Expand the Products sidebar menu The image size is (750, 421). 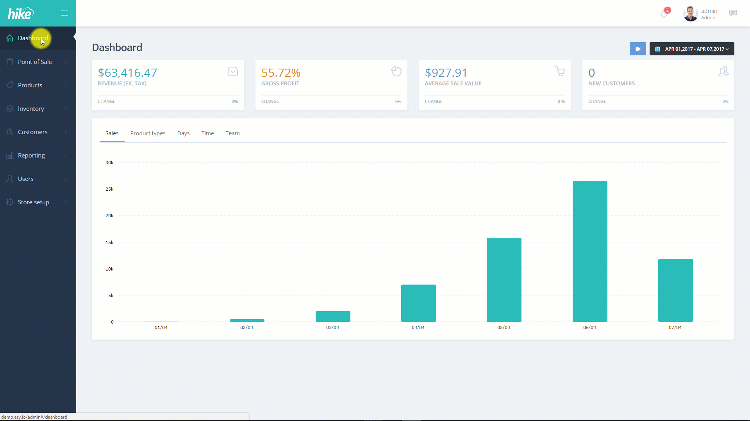coord(38,85)
